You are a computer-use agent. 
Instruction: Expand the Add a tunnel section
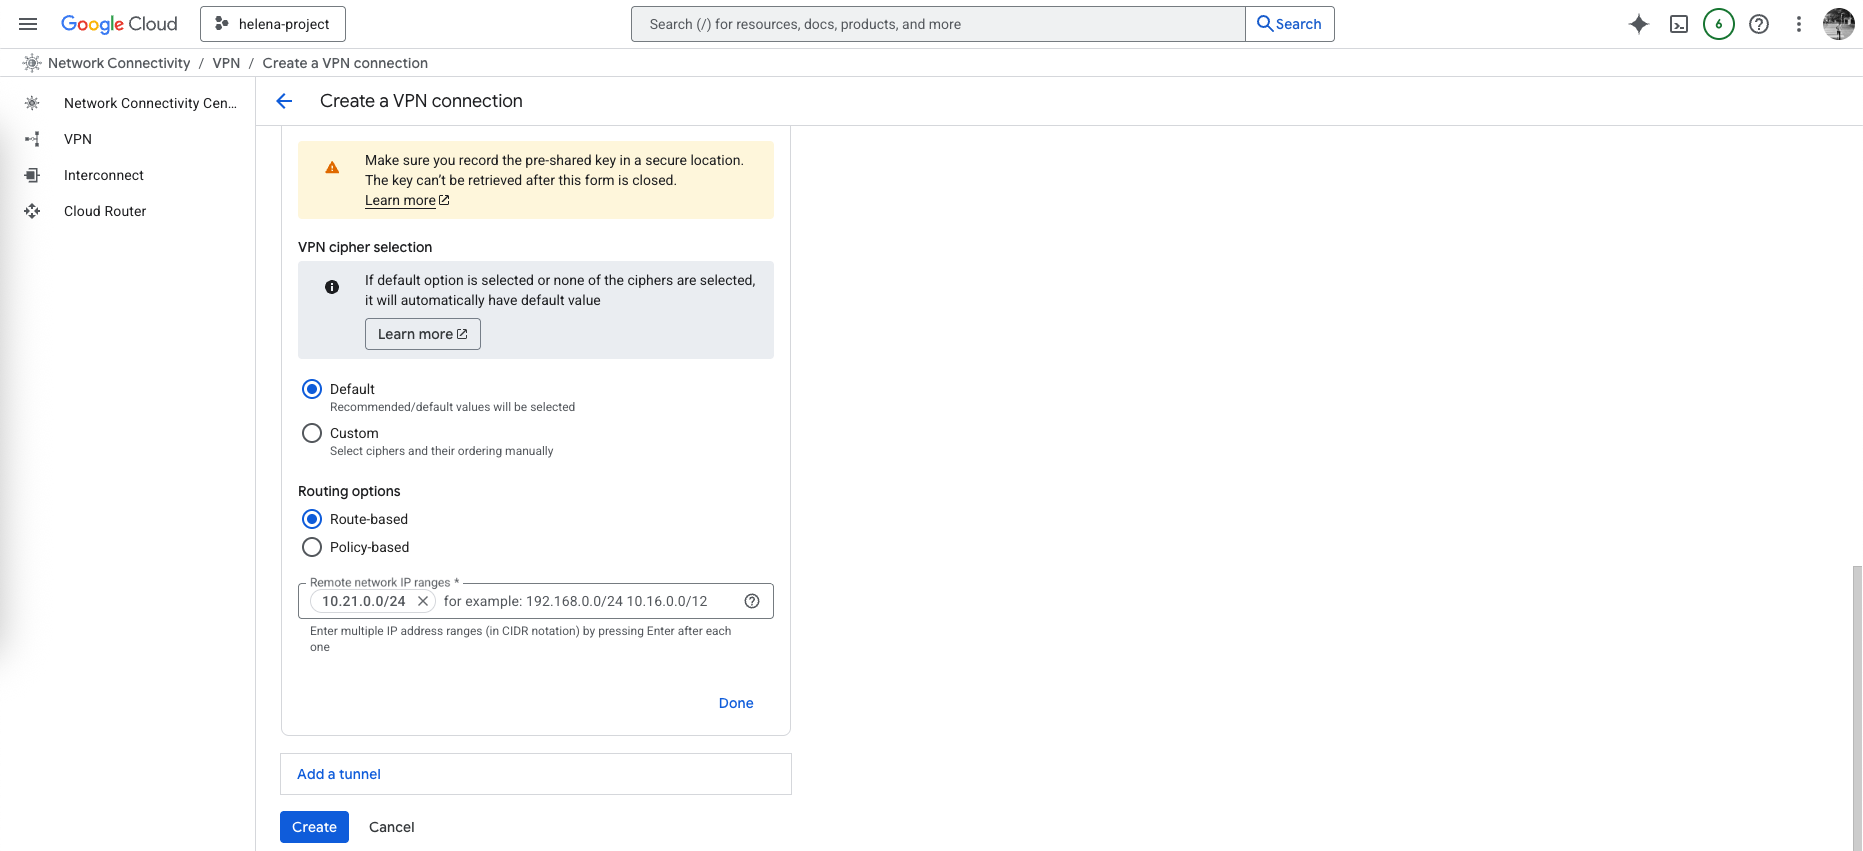coord(339,774)
